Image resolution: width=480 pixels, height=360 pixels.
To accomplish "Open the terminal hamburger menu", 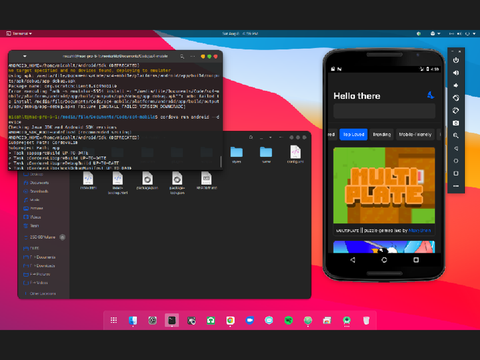I will [193, 56].
